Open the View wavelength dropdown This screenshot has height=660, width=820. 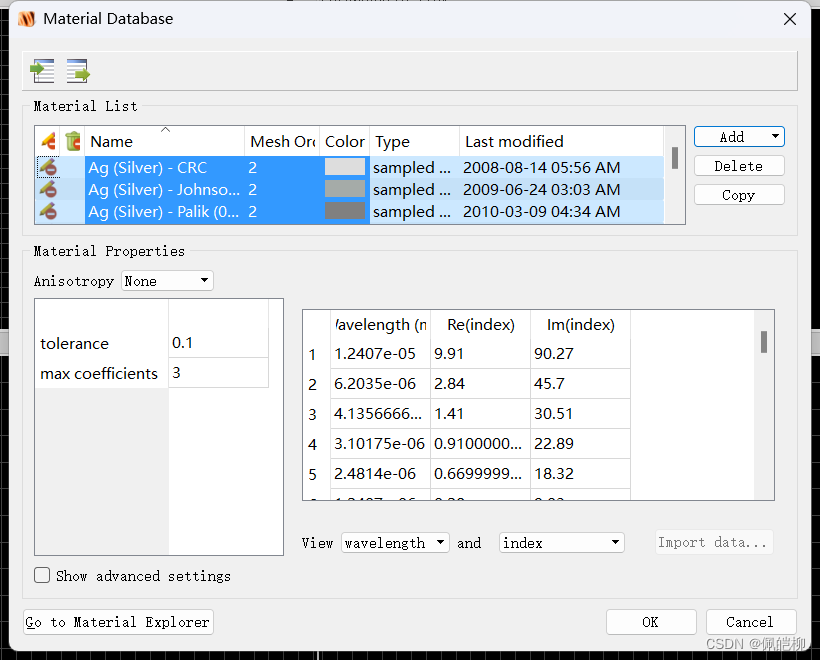(x=395, y=543)
